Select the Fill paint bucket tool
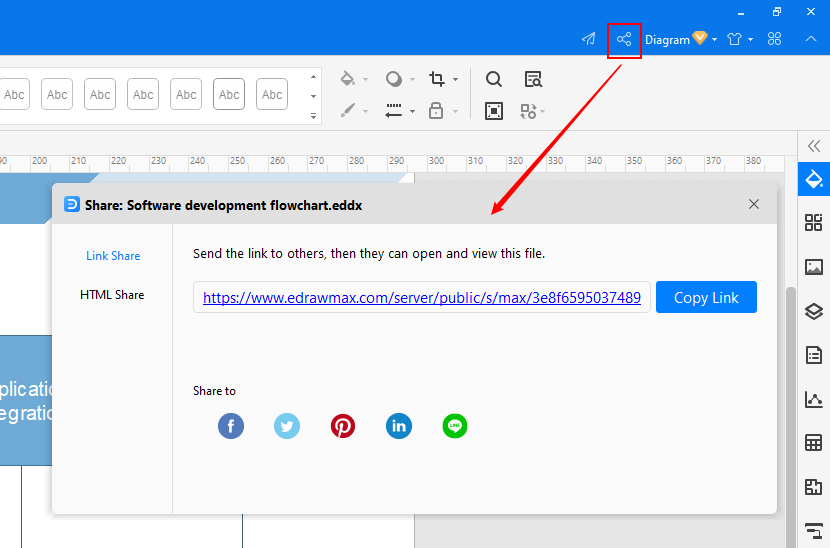This screenshot has width=830, height=548. coord(348,79)
